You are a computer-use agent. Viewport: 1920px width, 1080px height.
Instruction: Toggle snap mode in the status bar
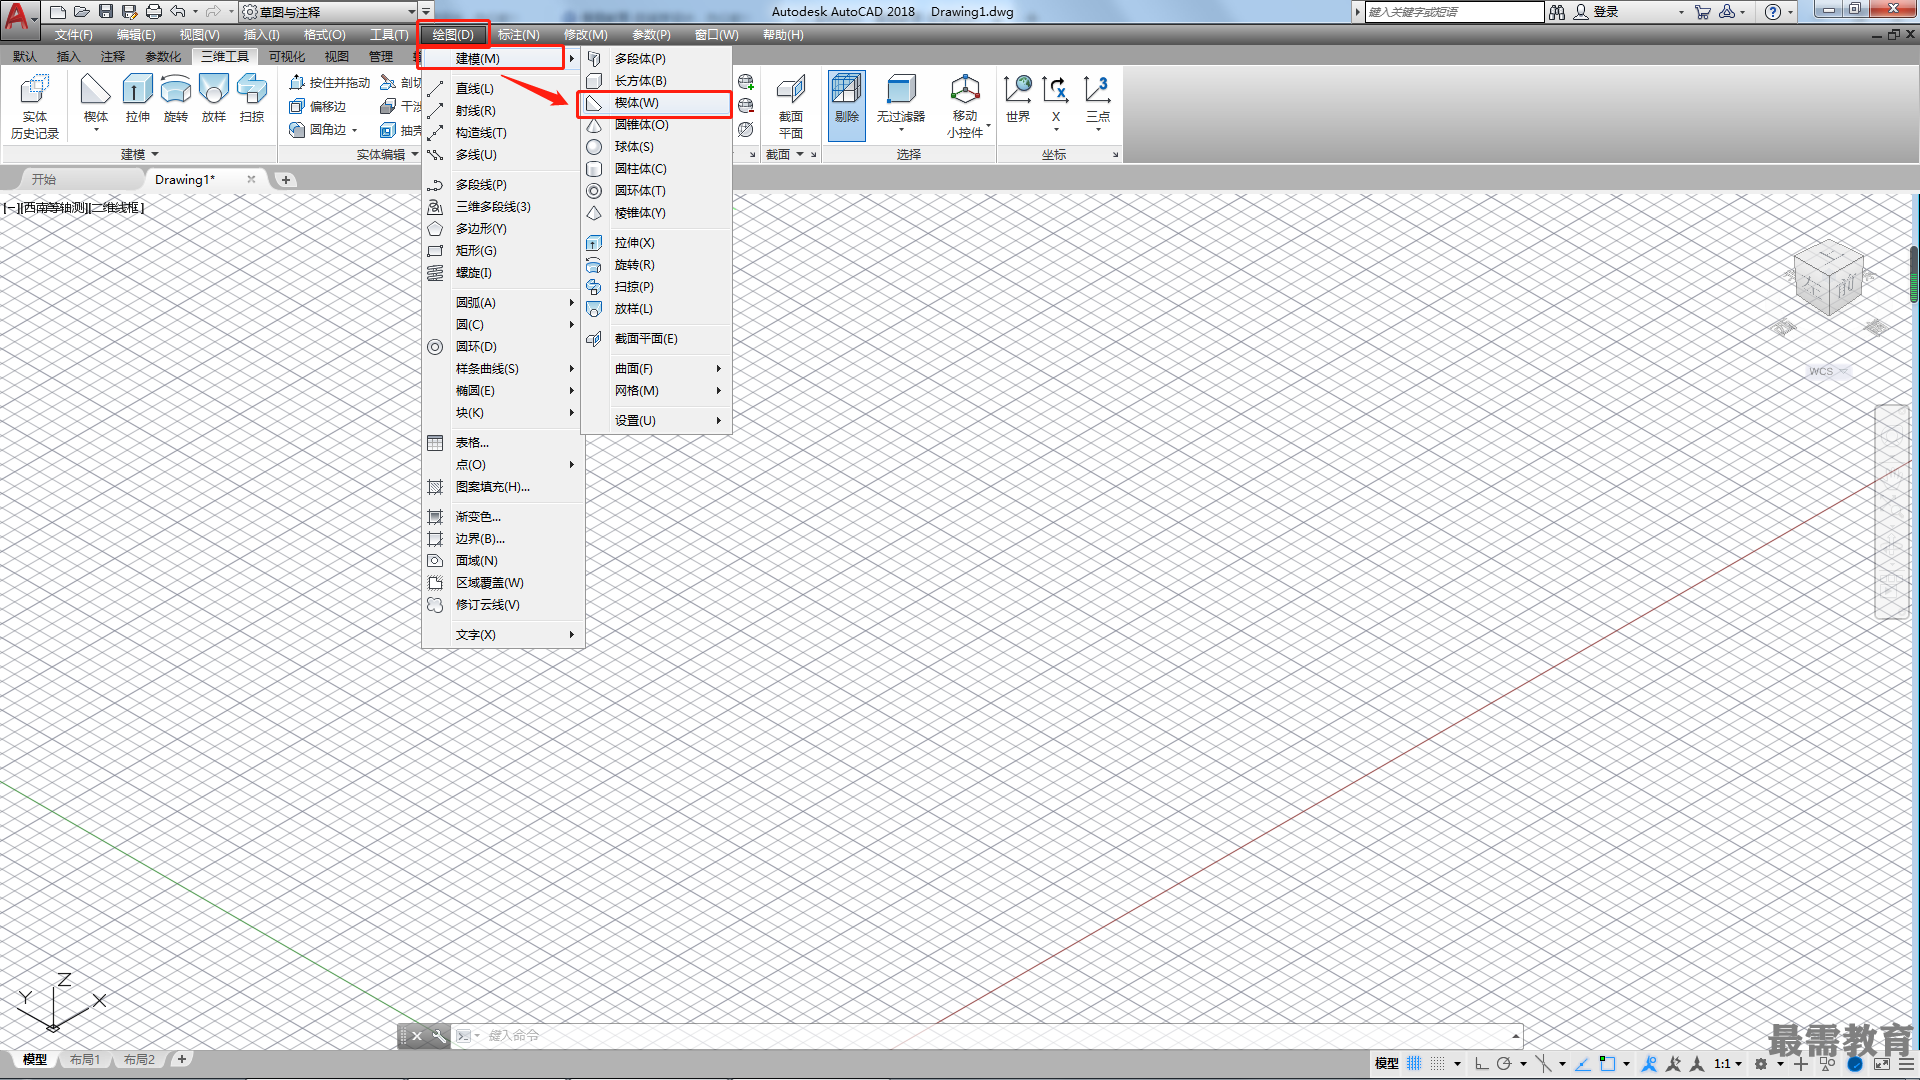pyautogui.click(x=1438, y=1064)
